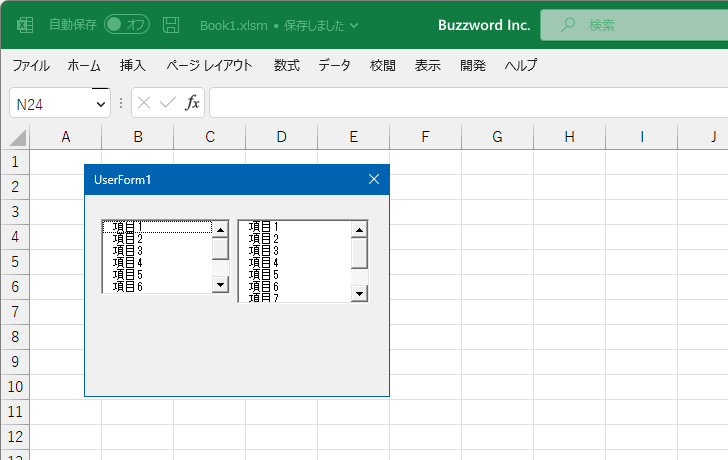
Task: Click the search box in title bar
Action: click(x=634, y=25)
